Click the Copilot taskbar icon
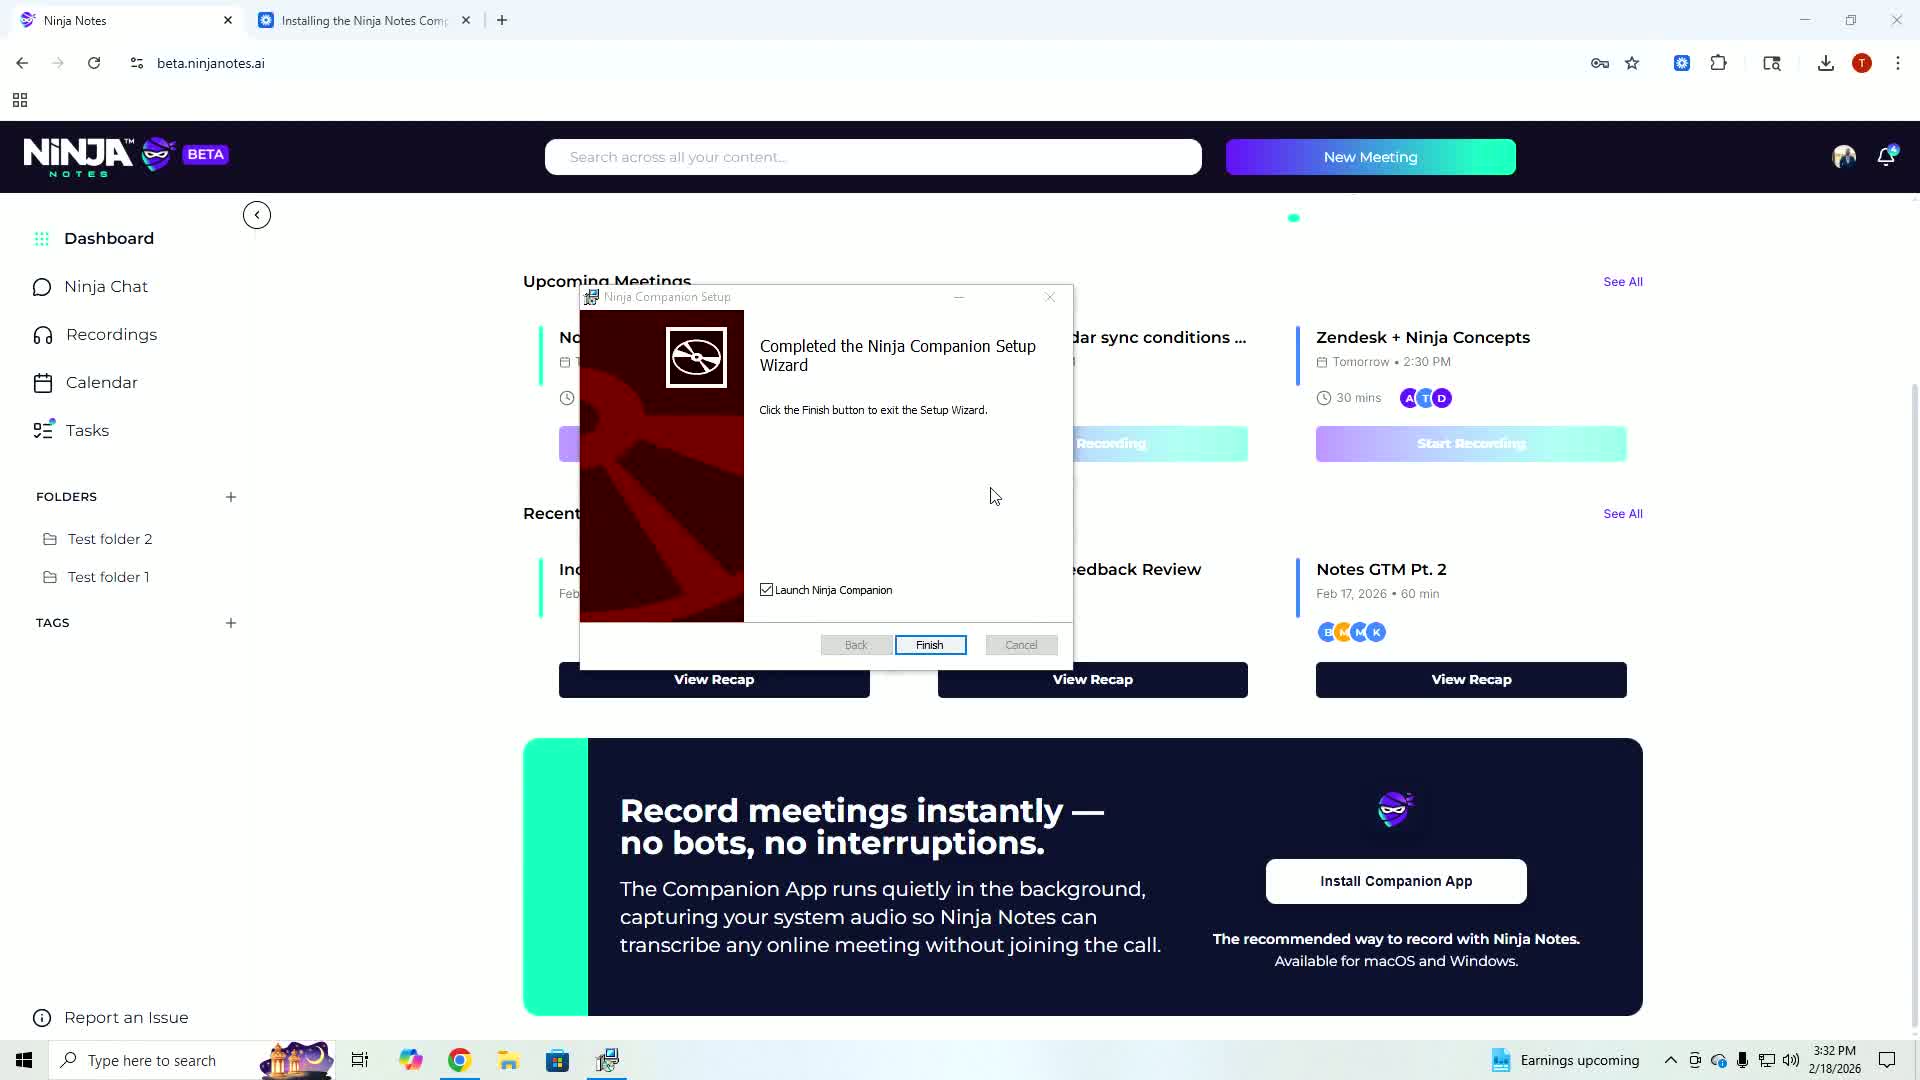Screen dimensions: 1920x1080 (410, 1060)
